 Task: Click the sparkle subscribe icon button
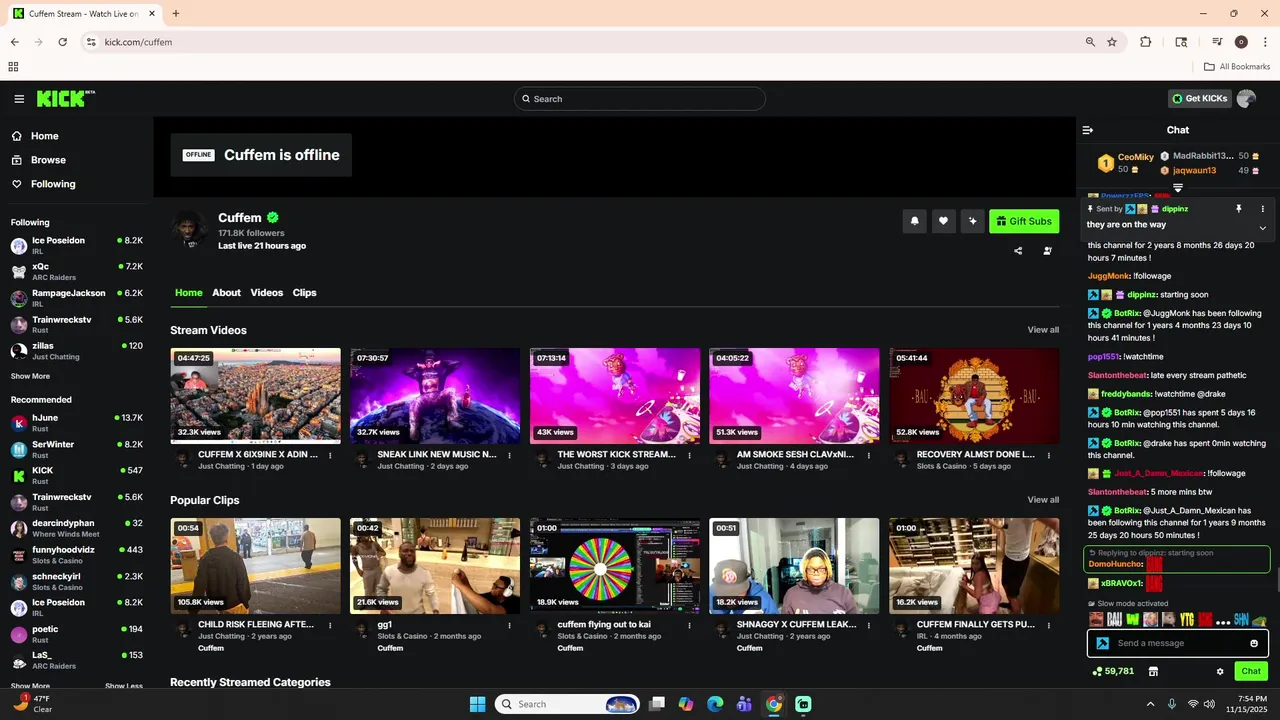(972, 221)
